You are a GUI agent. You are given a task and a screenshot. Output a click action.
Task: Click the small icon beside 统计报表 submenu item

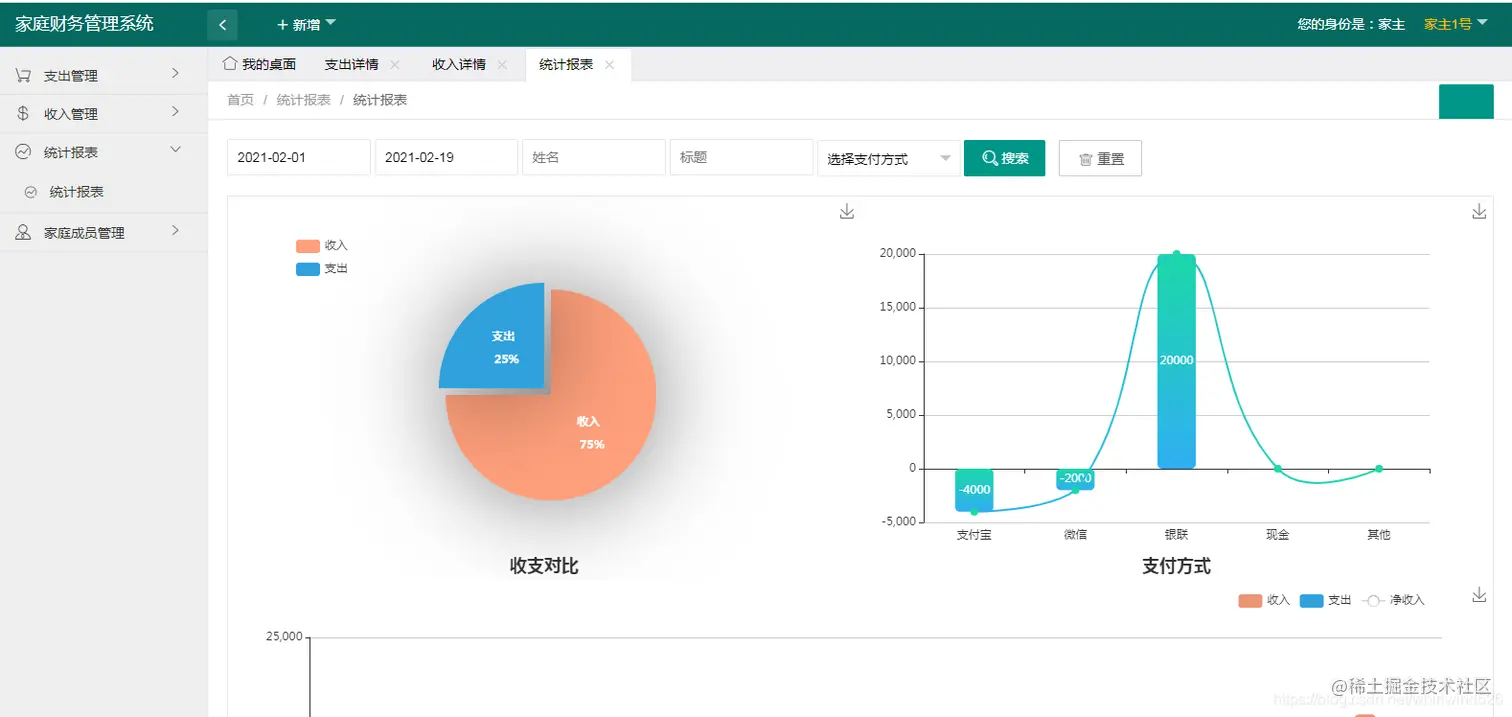(31, 192)
